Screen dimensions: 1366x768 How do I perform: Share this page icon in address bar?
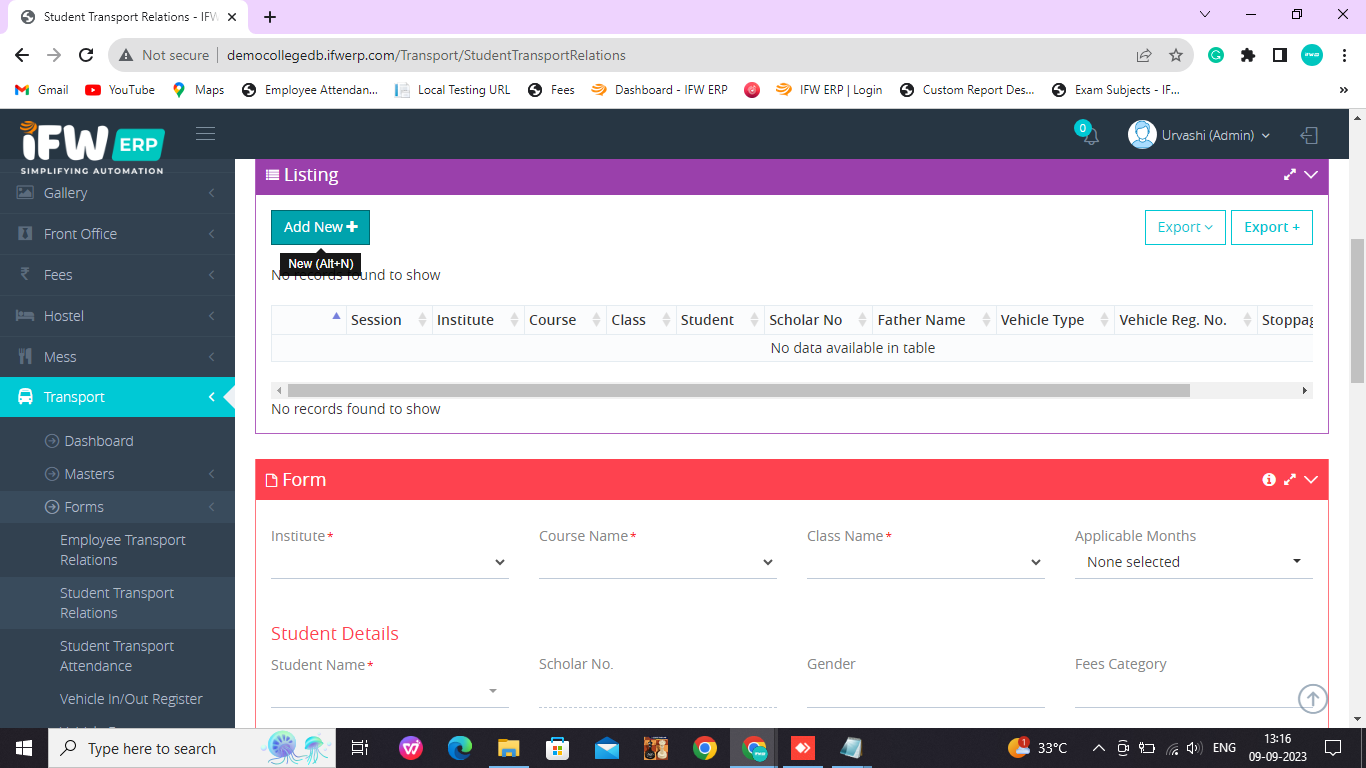point(1144,55)
